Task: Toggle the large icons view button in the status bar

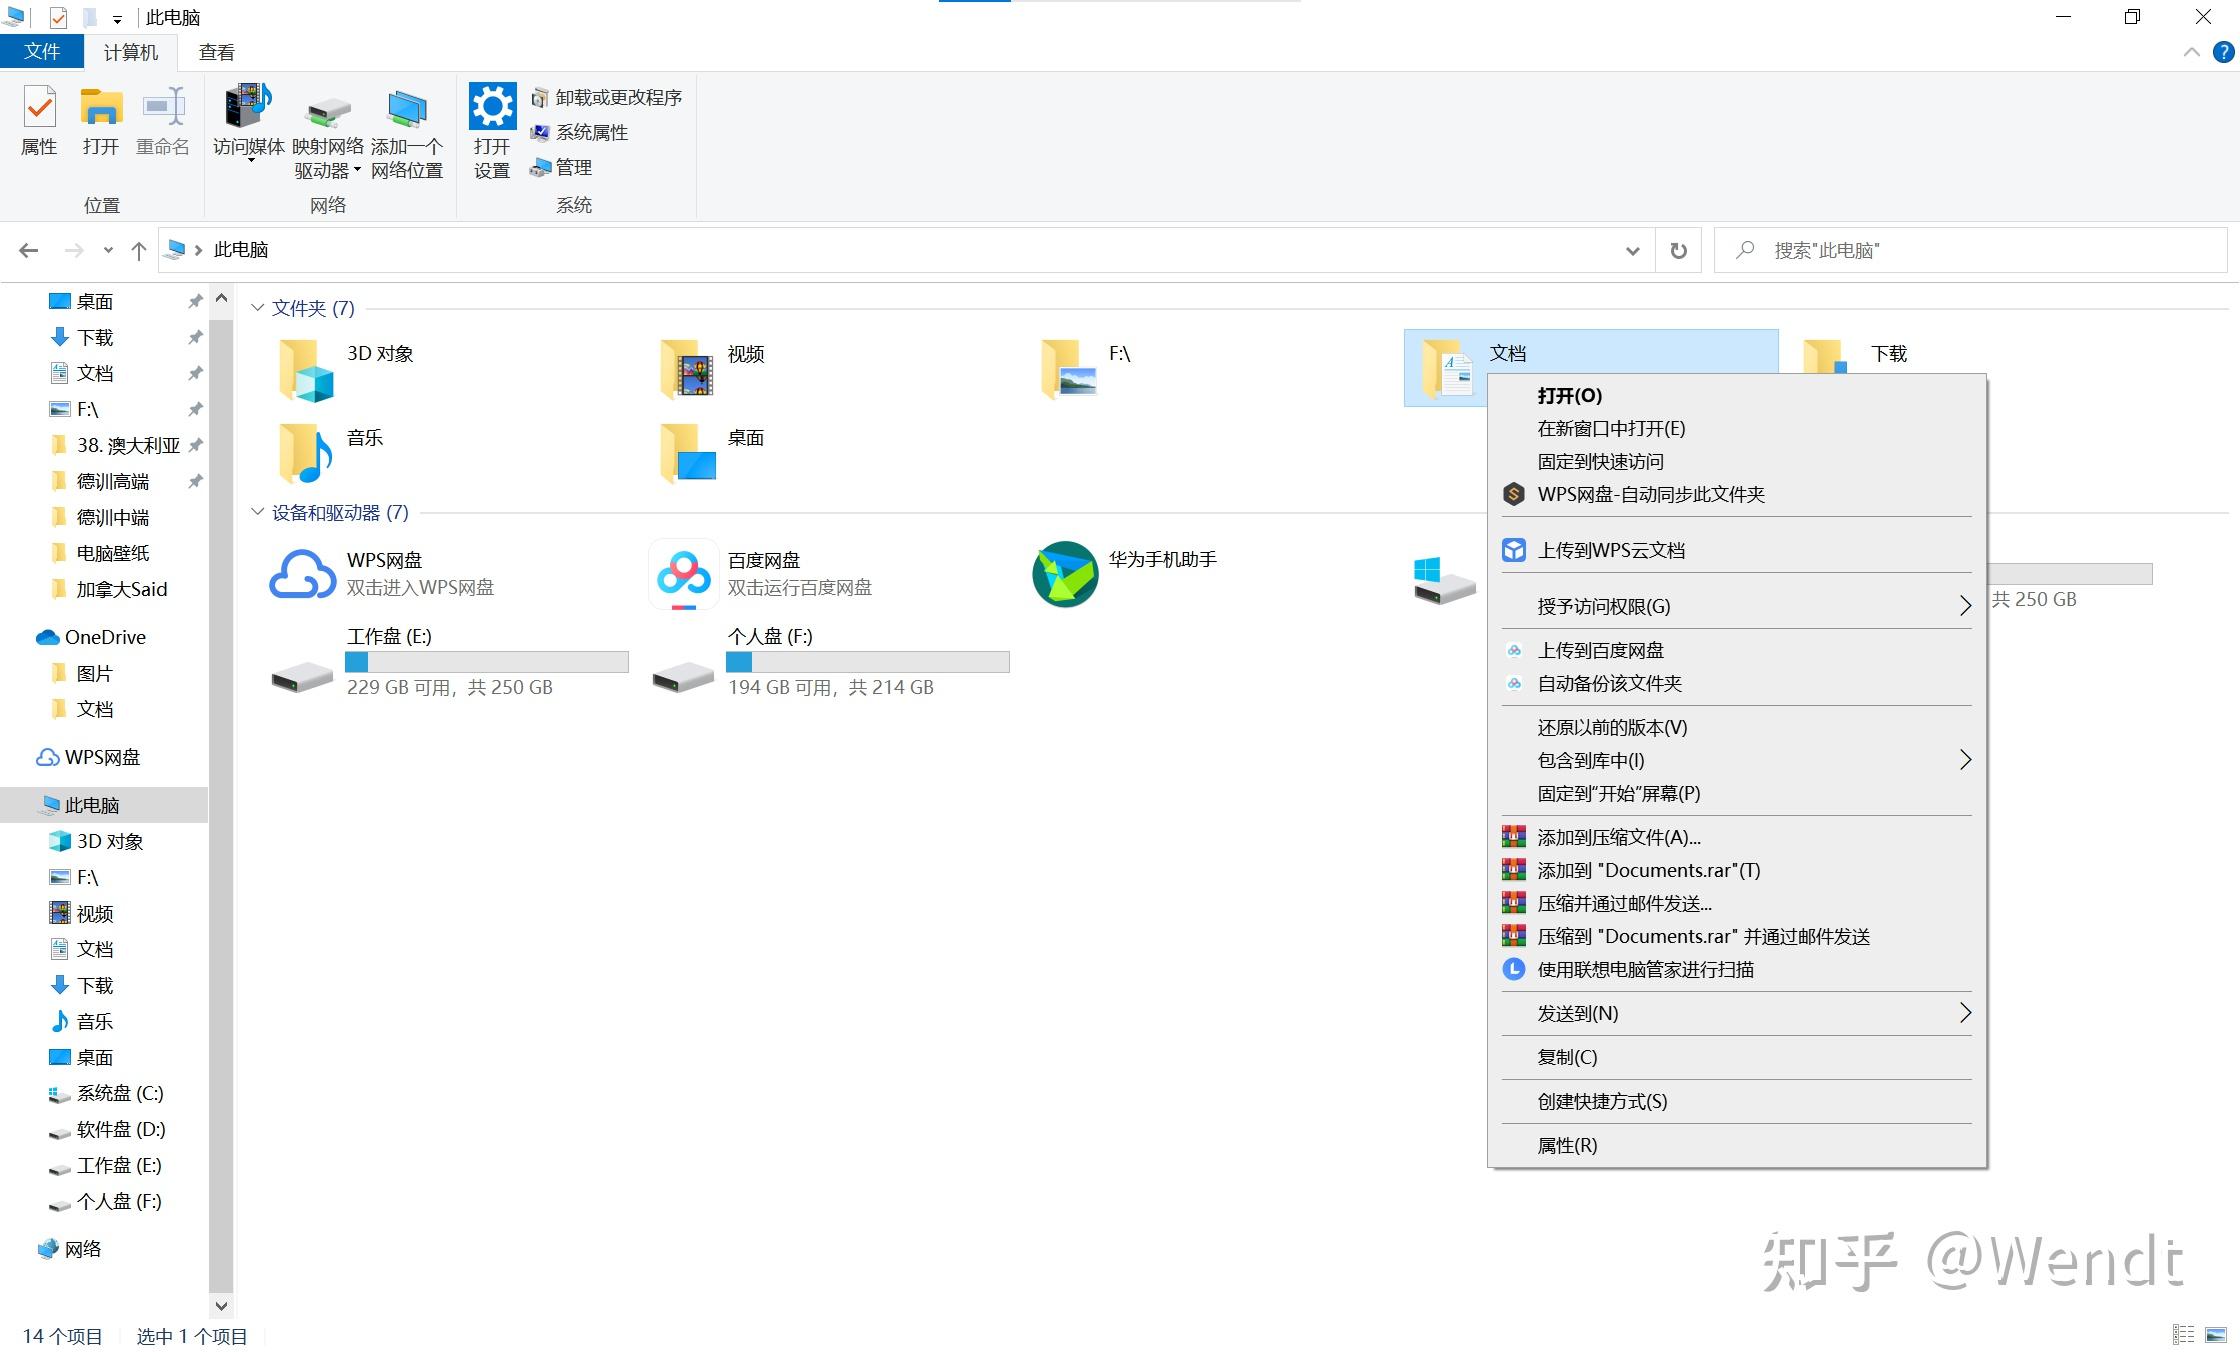Action: pos(2216,1335)
